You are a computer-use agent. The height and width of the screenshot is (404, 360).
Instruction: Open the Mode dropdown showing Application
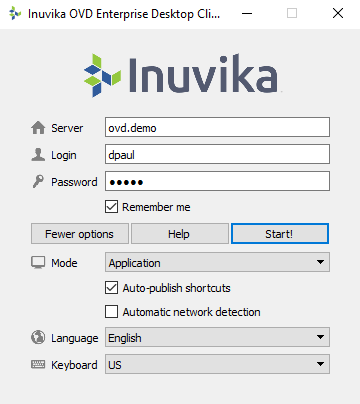point(217,262)
